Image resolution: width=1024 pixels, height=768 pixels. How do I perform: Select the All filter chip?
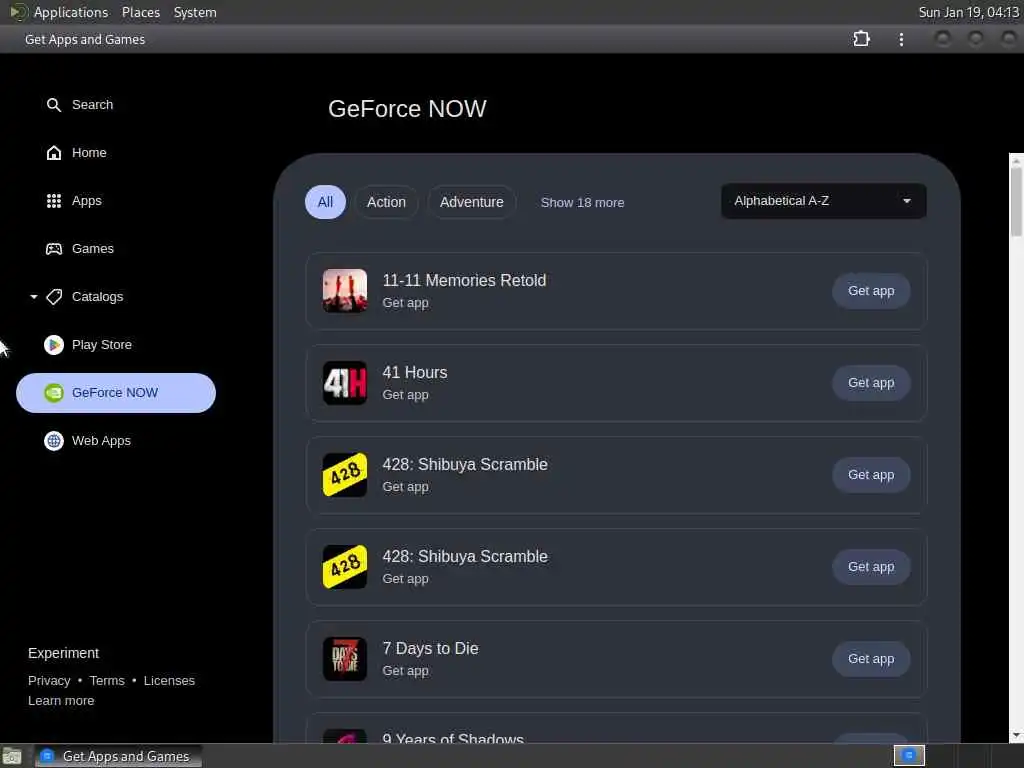tap(325, 202)
